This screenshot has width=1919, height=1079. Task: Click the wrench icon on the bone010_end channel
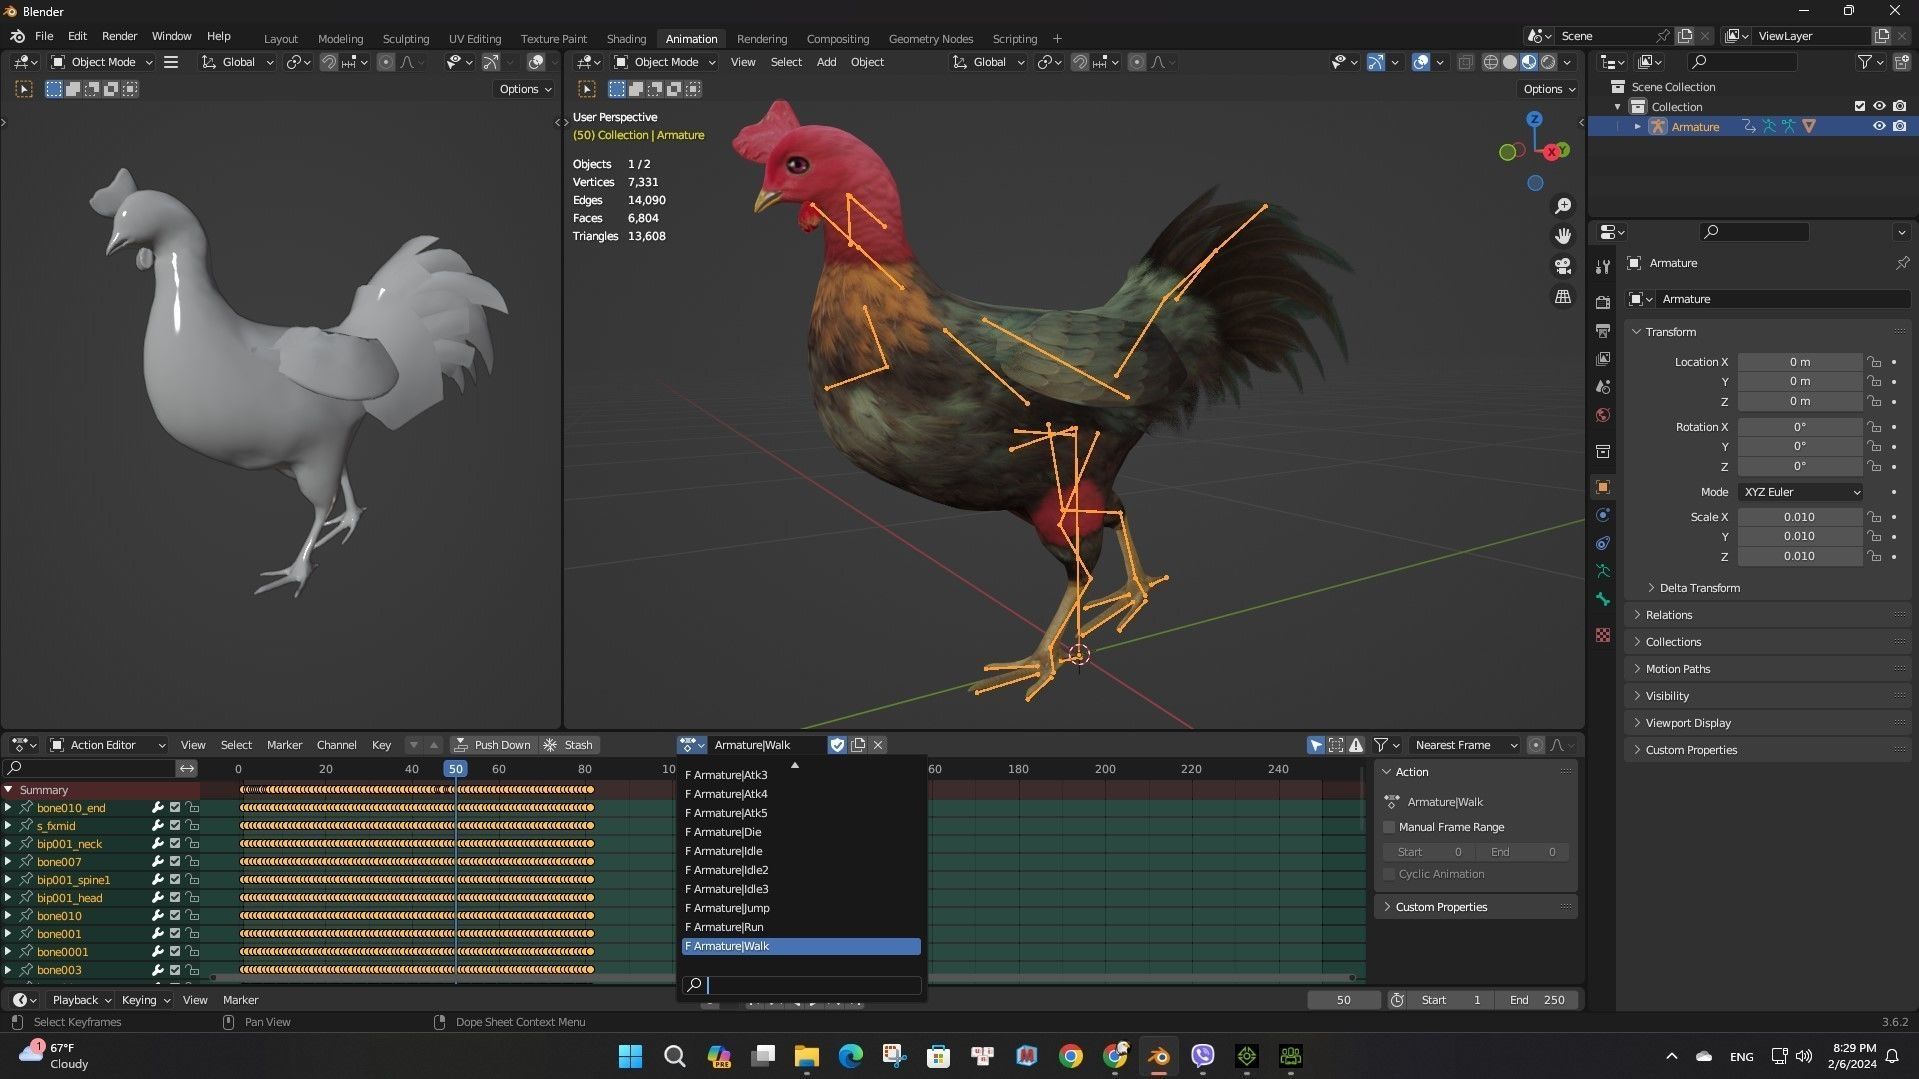click(x=157, y=808)
